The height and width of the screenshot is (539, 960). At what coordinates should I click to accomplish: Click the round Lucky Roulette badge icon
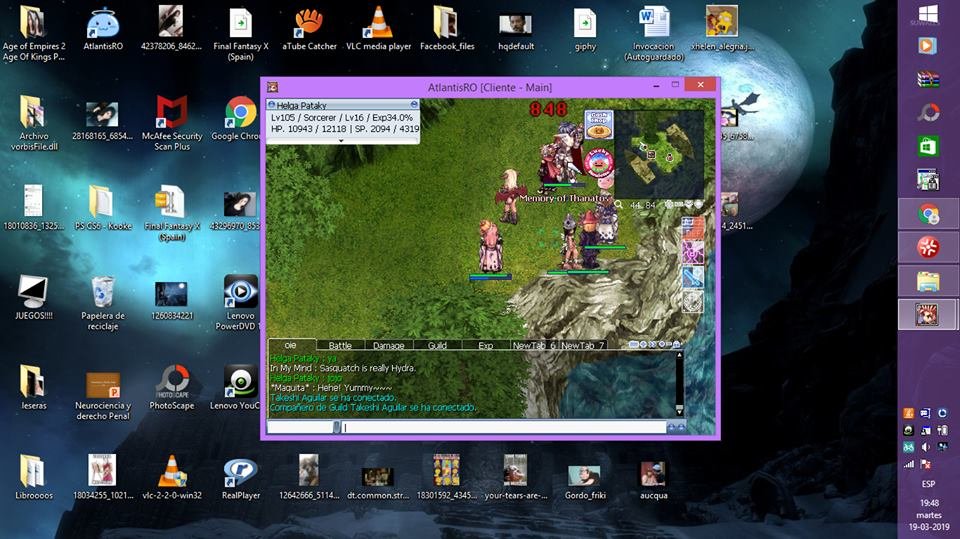pos(598,163)
